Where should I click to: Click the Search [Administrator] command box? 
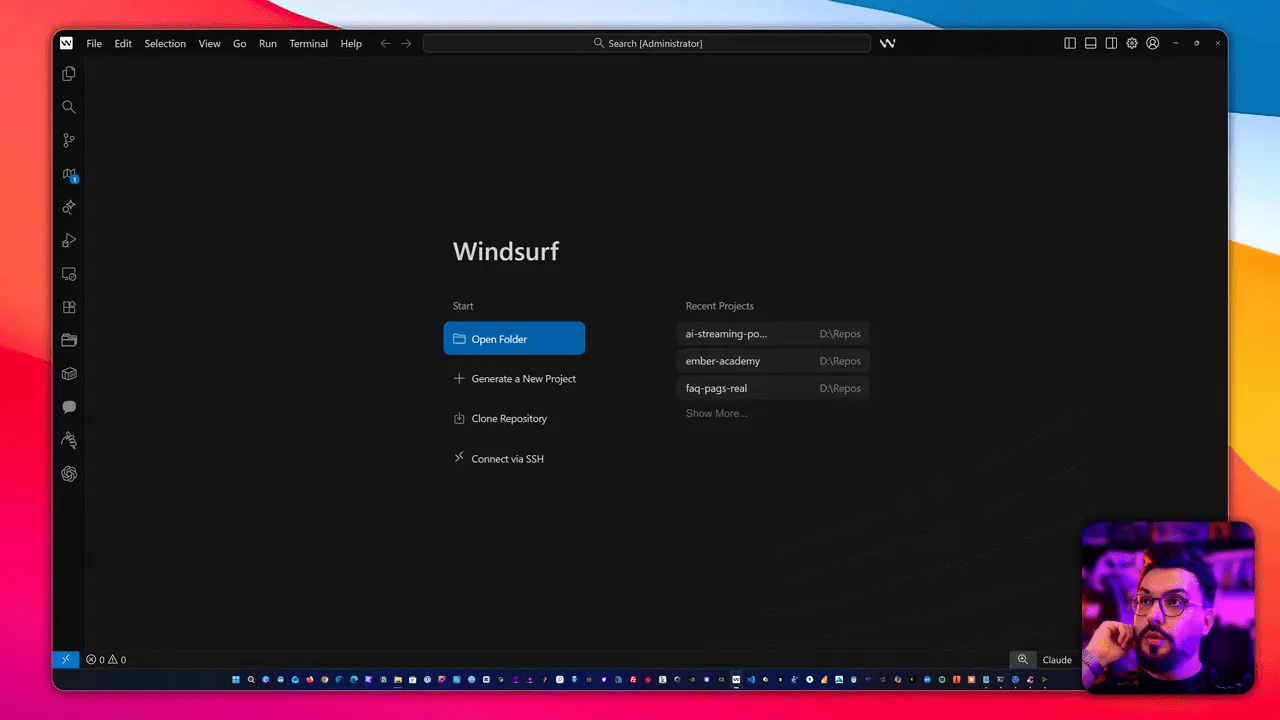647,43
